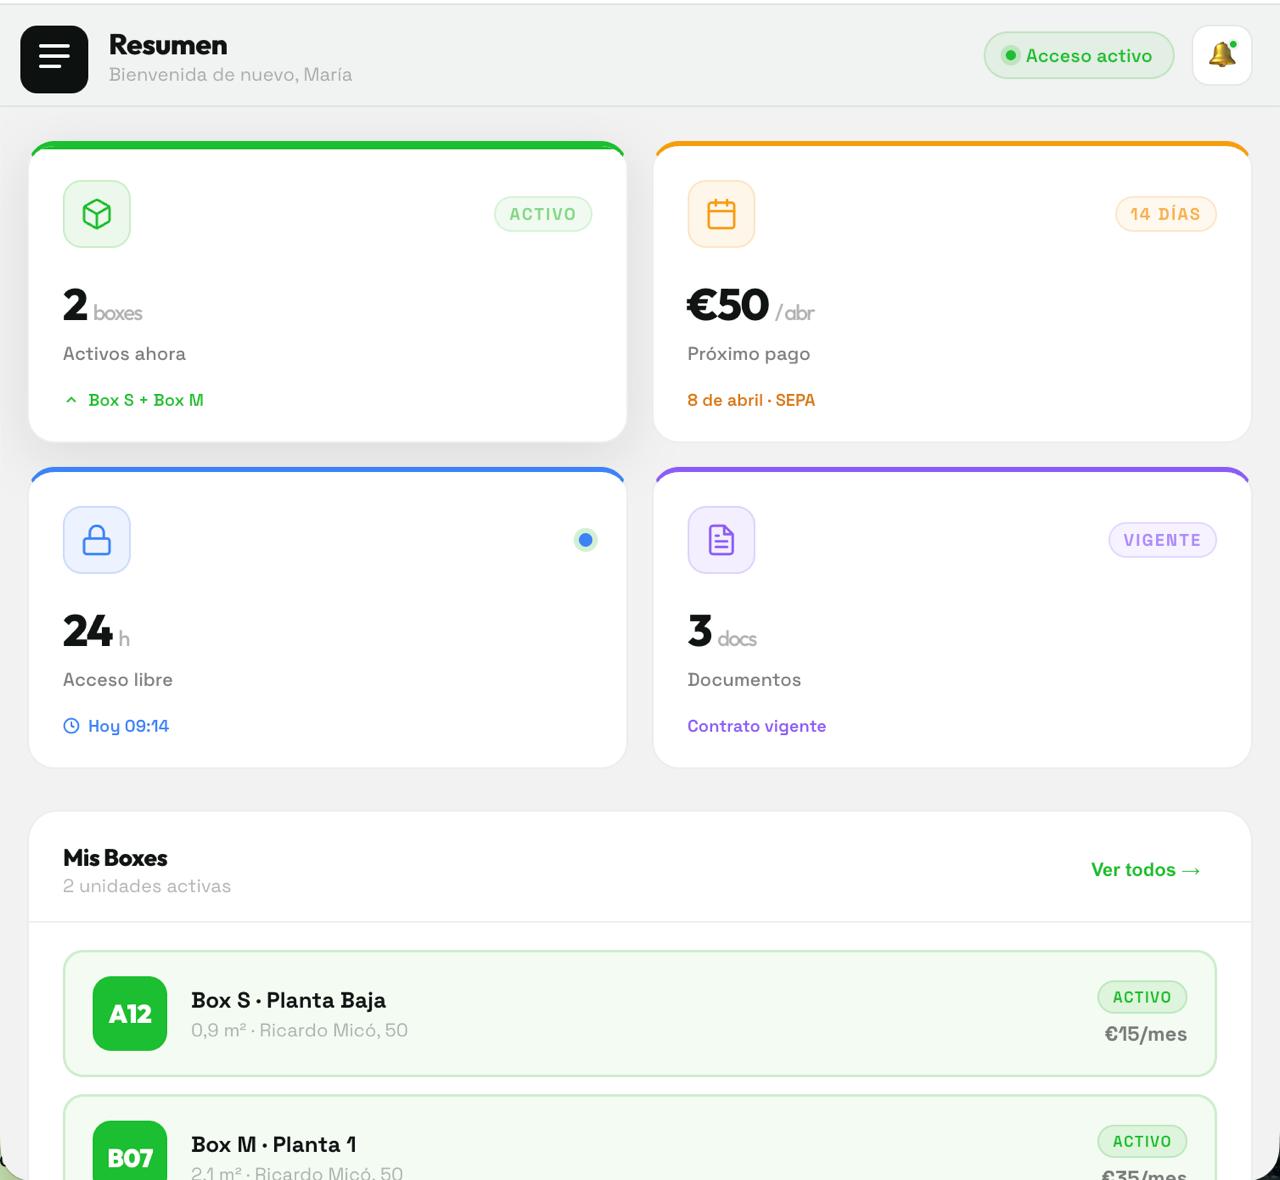Open the Contrato vigente link
The image size is (1280, 1180).
click(756, 726)
